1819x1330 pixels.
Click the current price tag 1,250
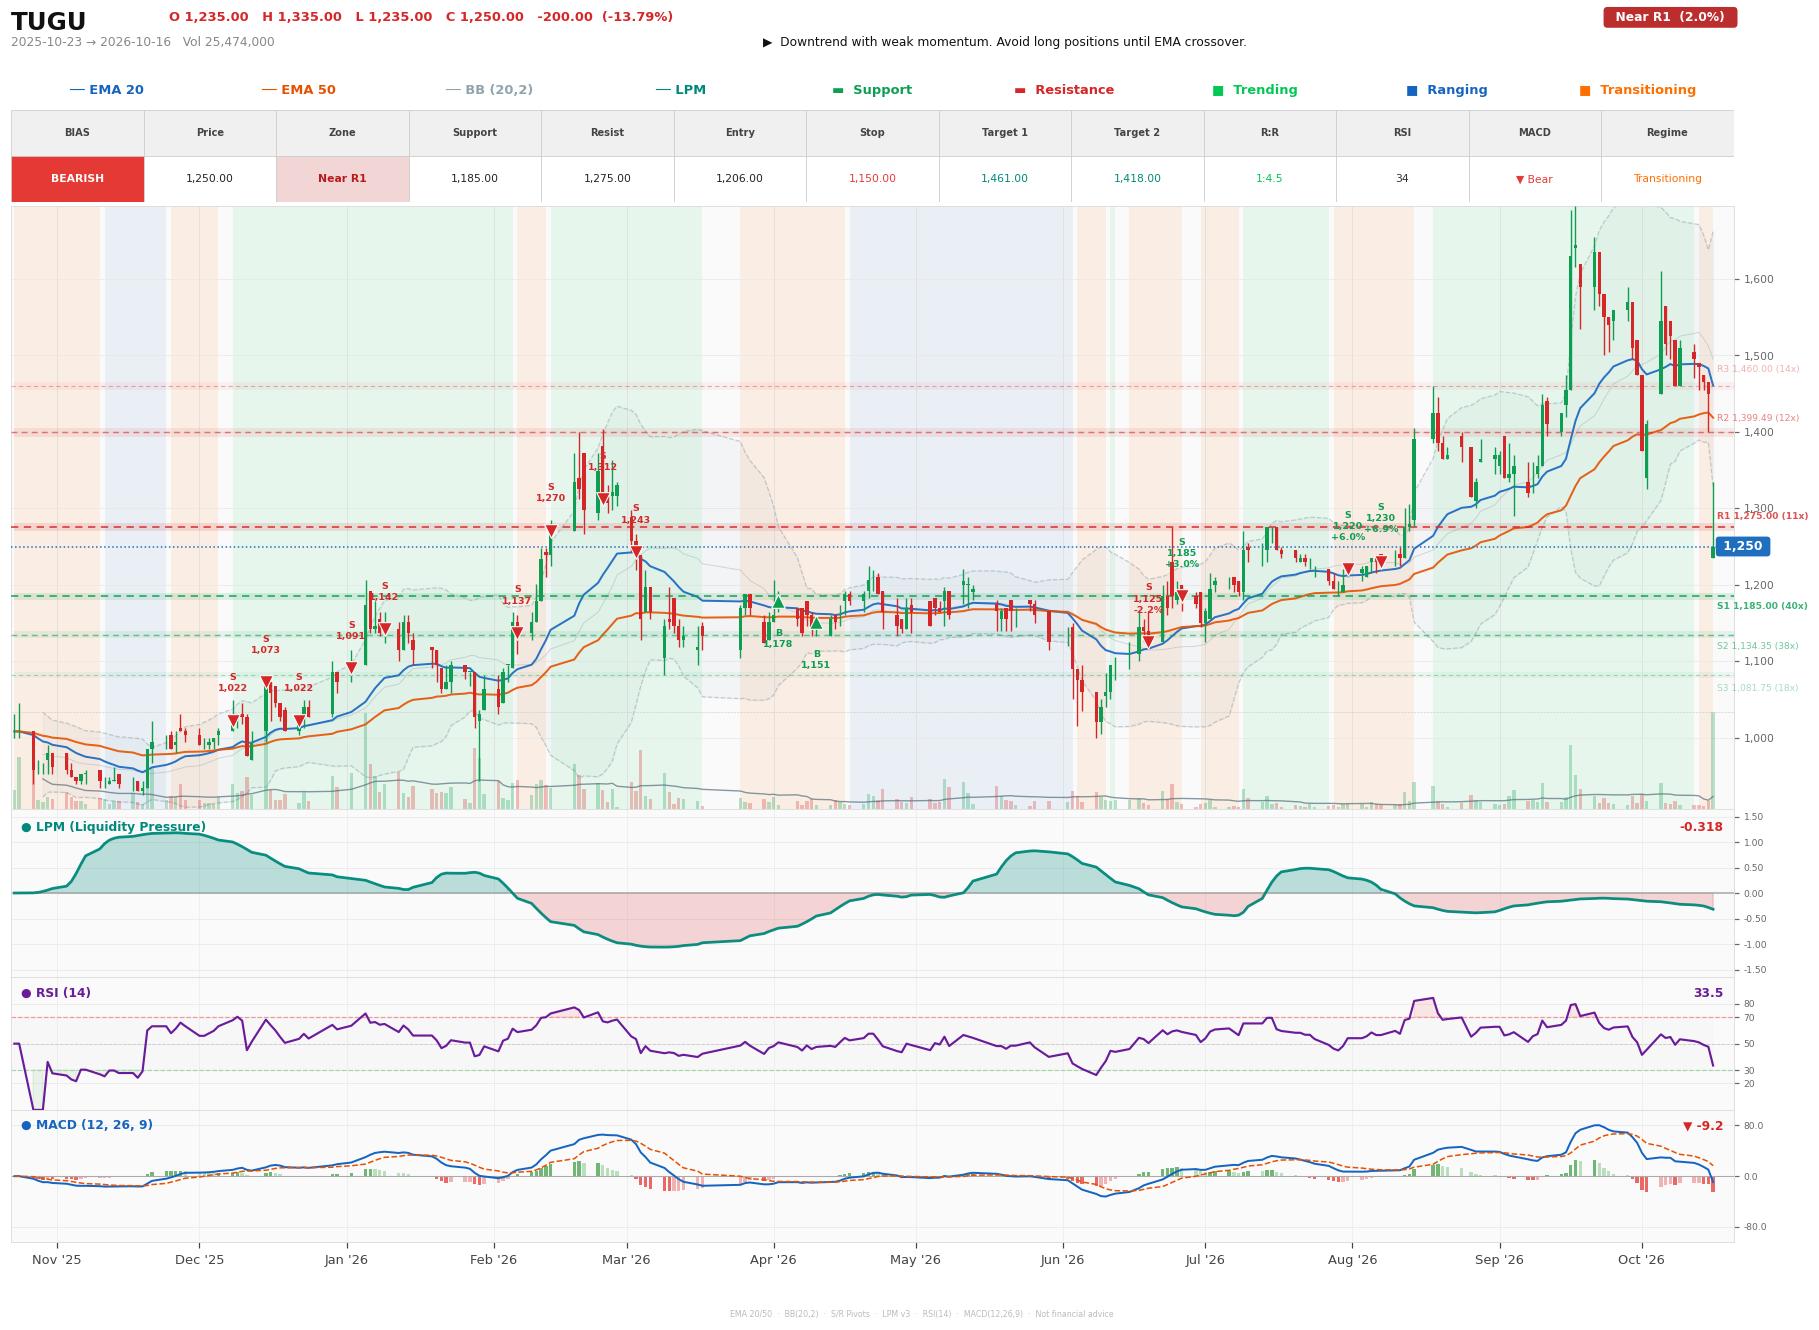[1742, 546]
